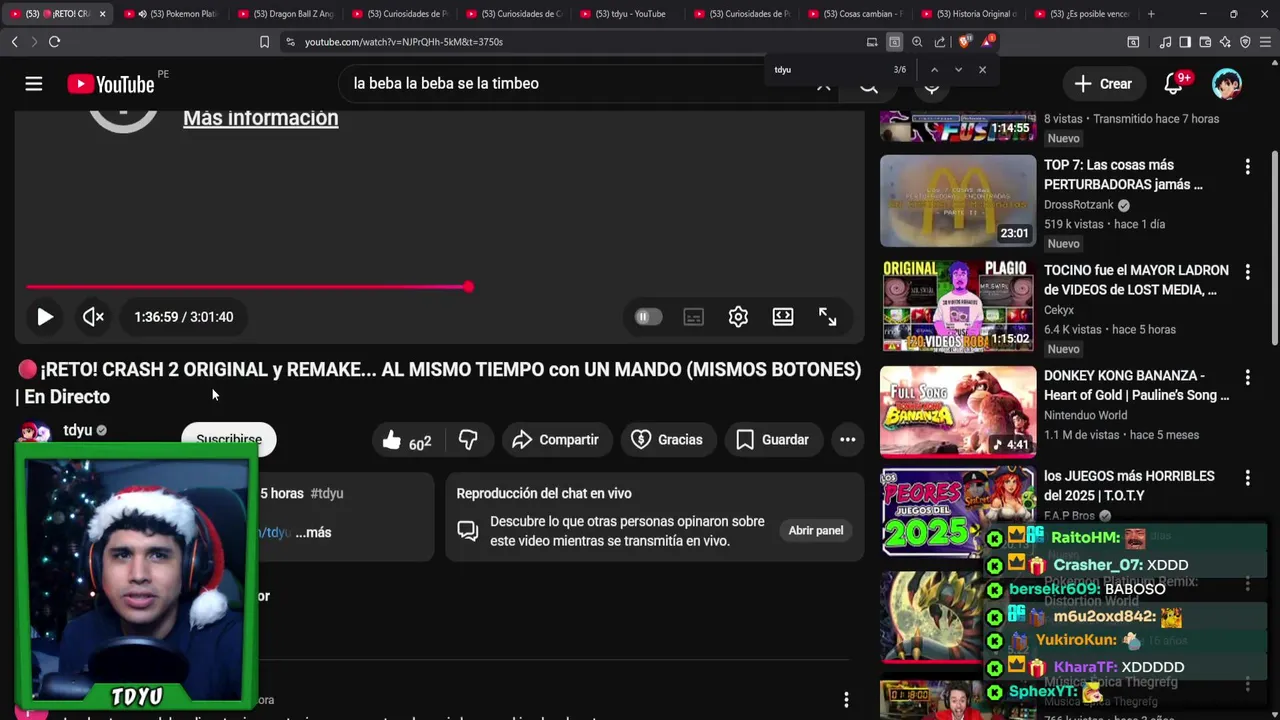The width and height of the screenshot is (1280, 720).
Task: Switch to Pokemon Platinum tab
Action: [172, 14]
